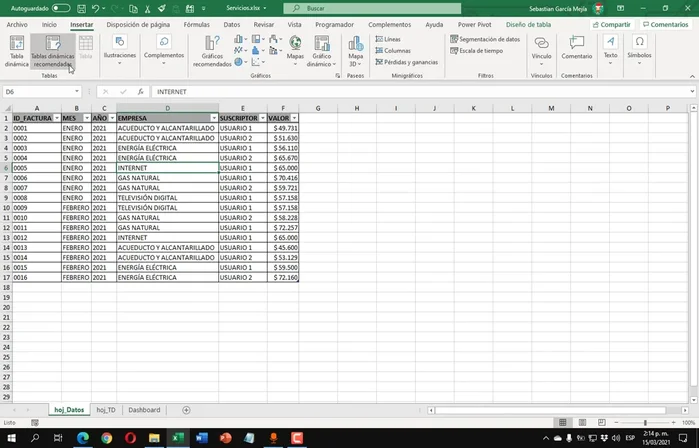
Task: Add a Comentario from the ribbon
Action: 576,48
